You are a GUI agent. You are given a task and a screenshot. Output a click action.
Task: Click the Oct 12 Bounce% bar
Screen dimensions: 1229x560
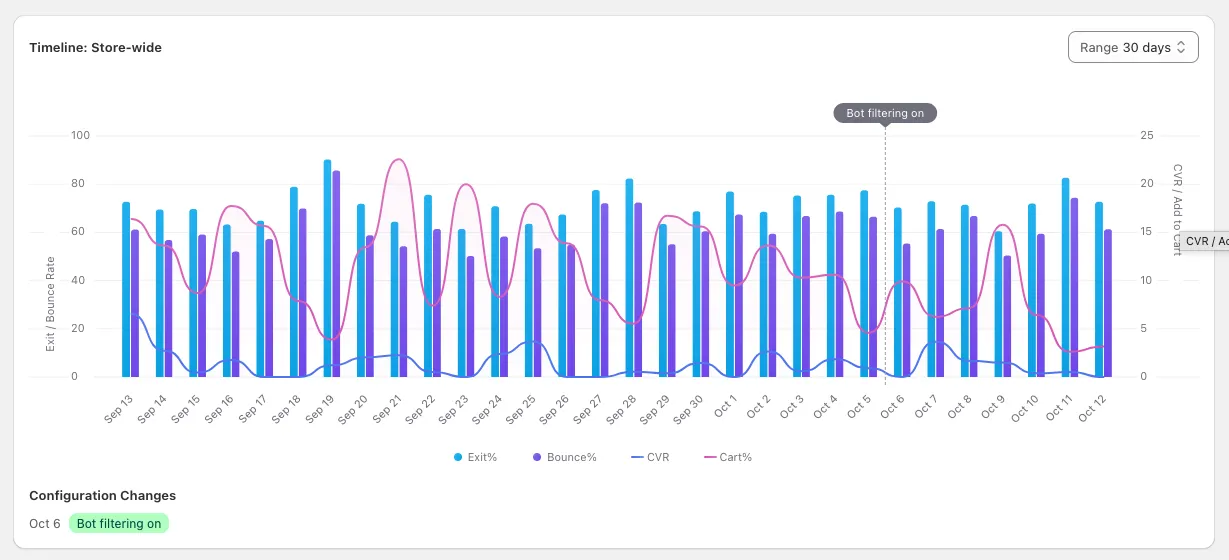click(x=1108, y=303)
